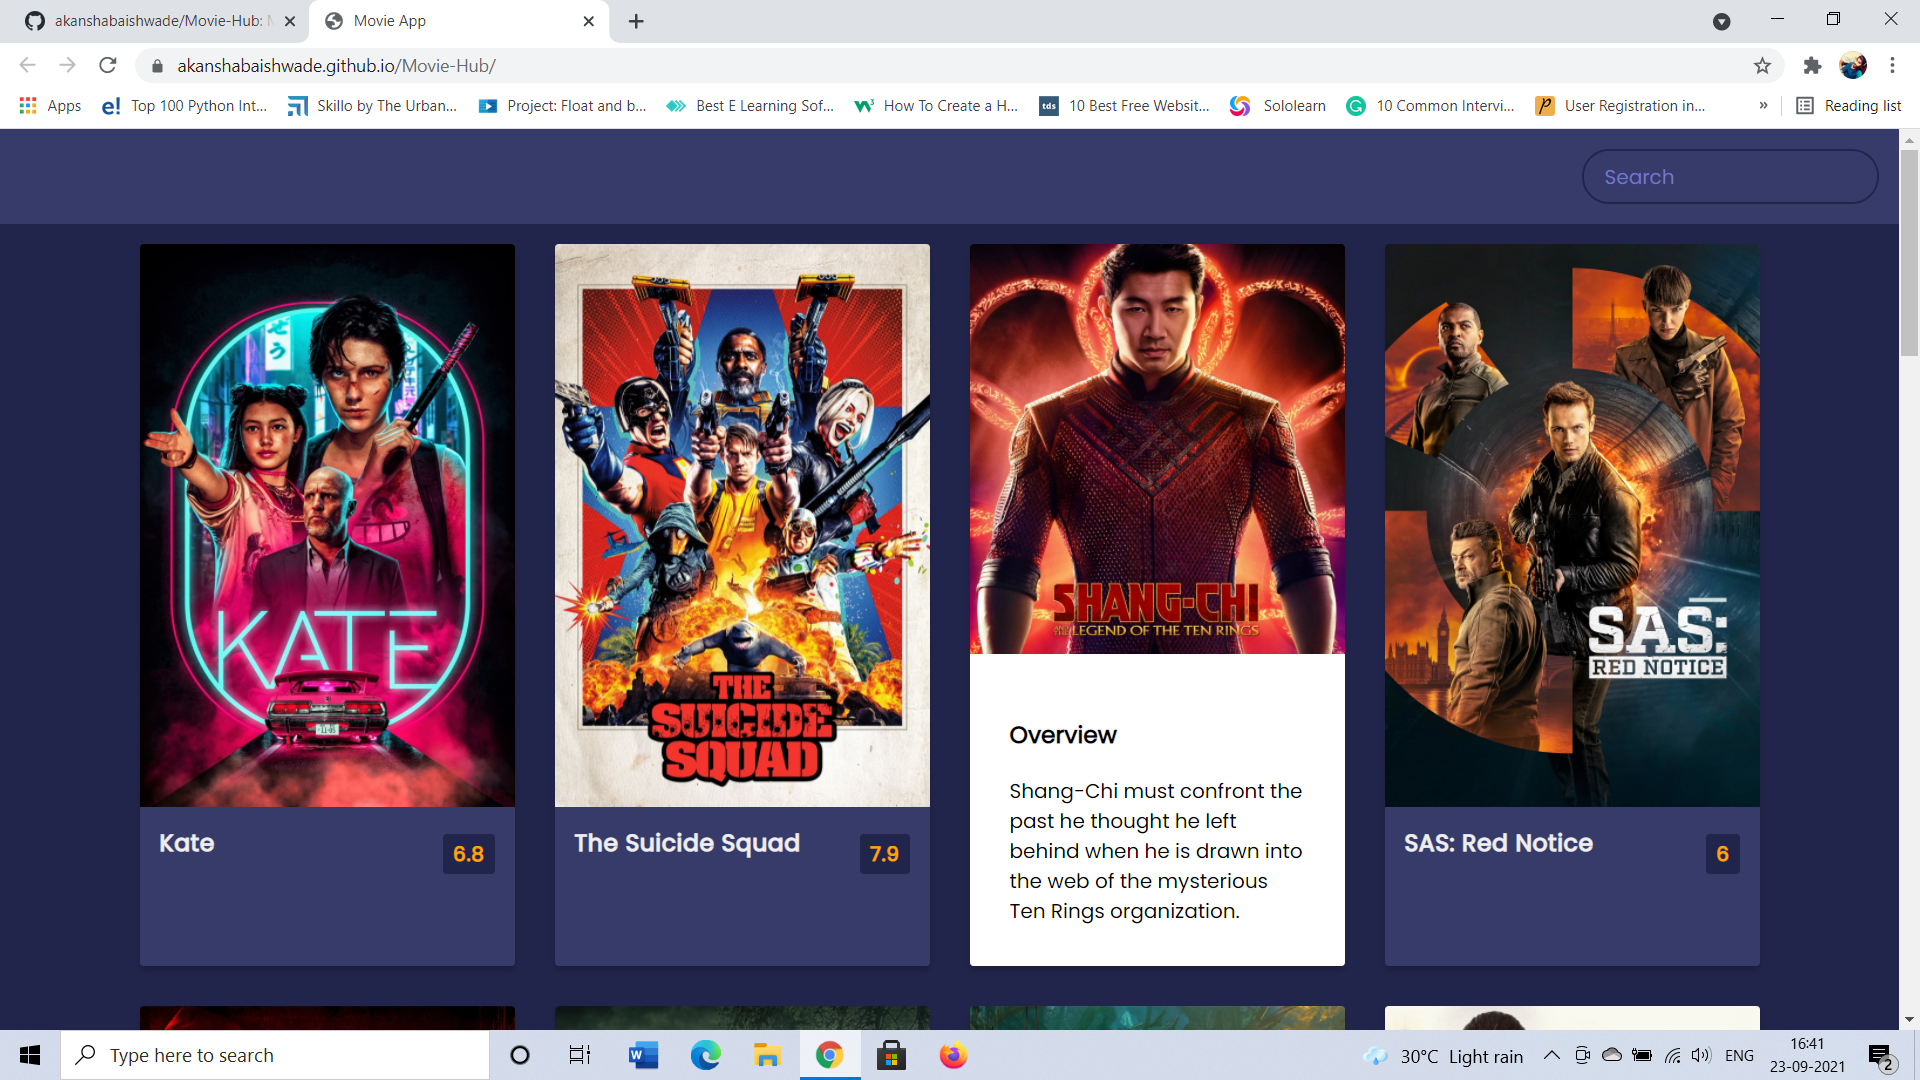Reload the page with refresh icon
1920x1080 pixels.
pyautogui.click(x=108, y=66)
